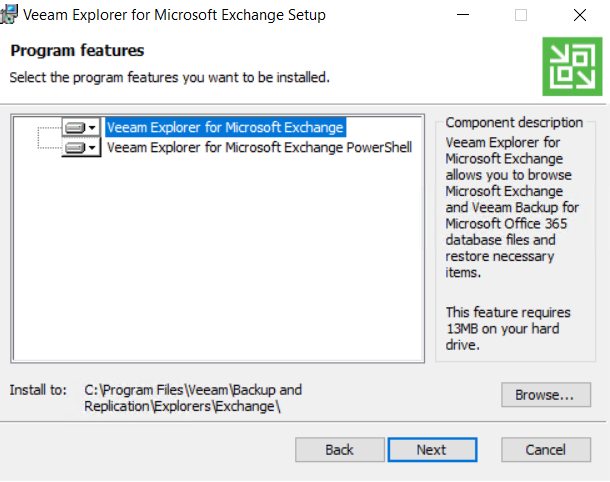Go Back to the previous setup step

(340, 450)
